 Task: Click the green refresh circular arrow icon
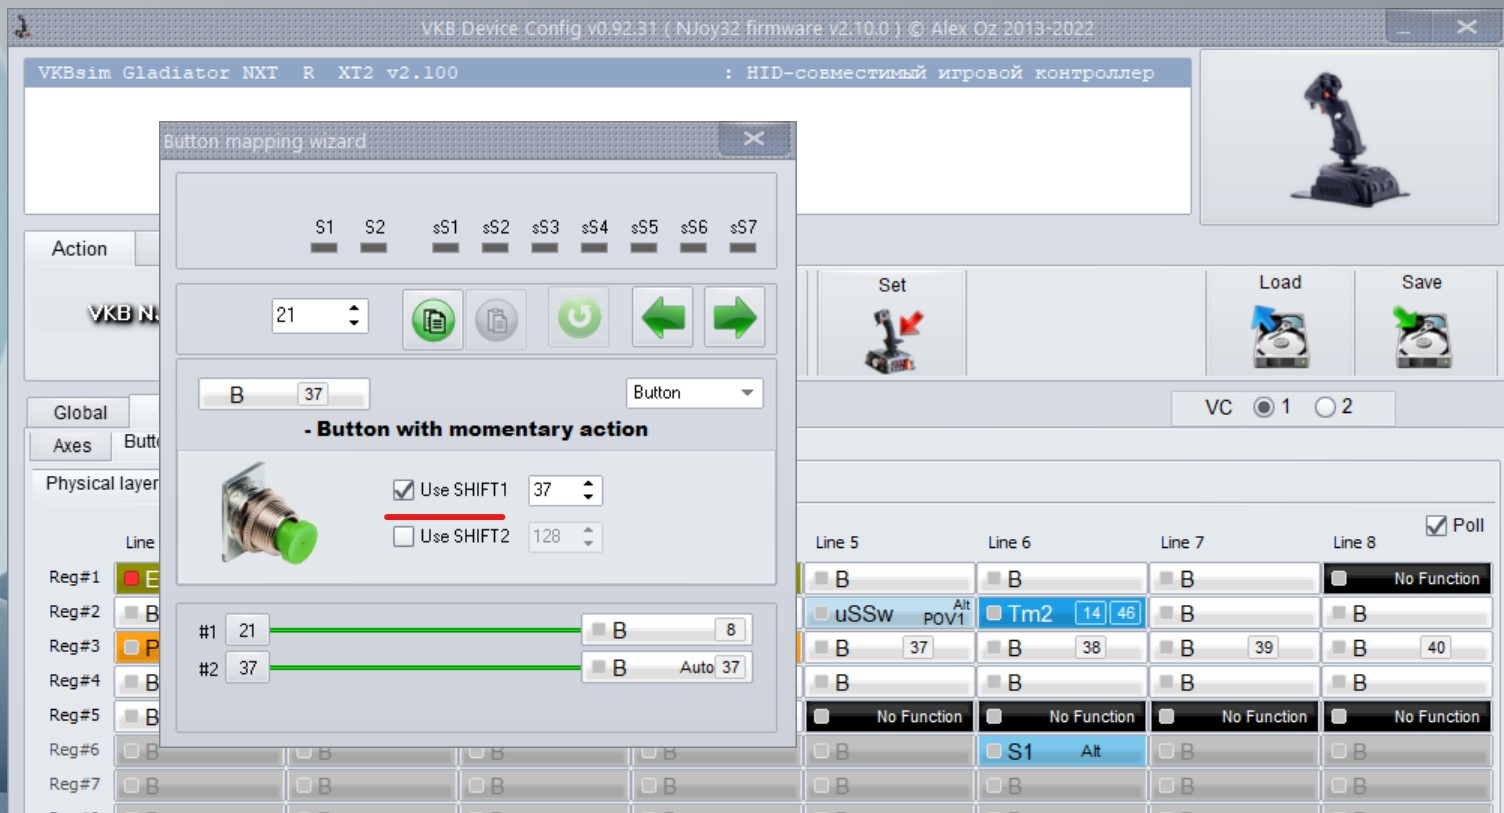tap(579, 318)
